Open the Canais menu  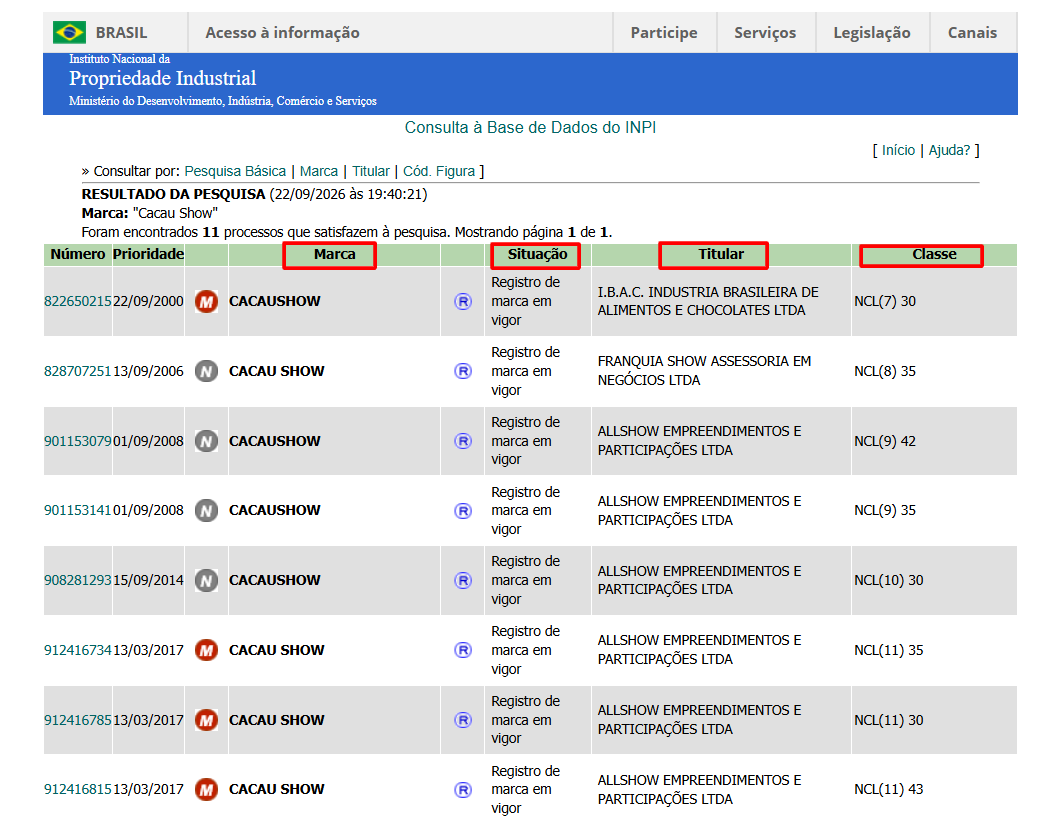973,33
